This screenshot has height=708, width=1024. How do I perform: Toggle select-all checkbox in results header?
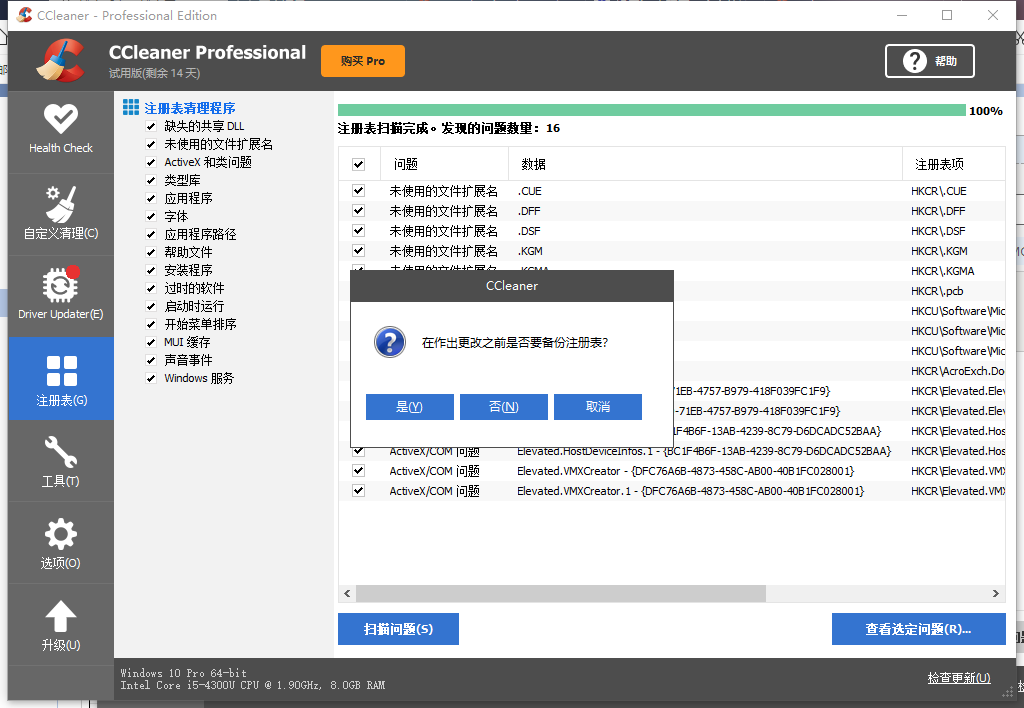point(359,165)
